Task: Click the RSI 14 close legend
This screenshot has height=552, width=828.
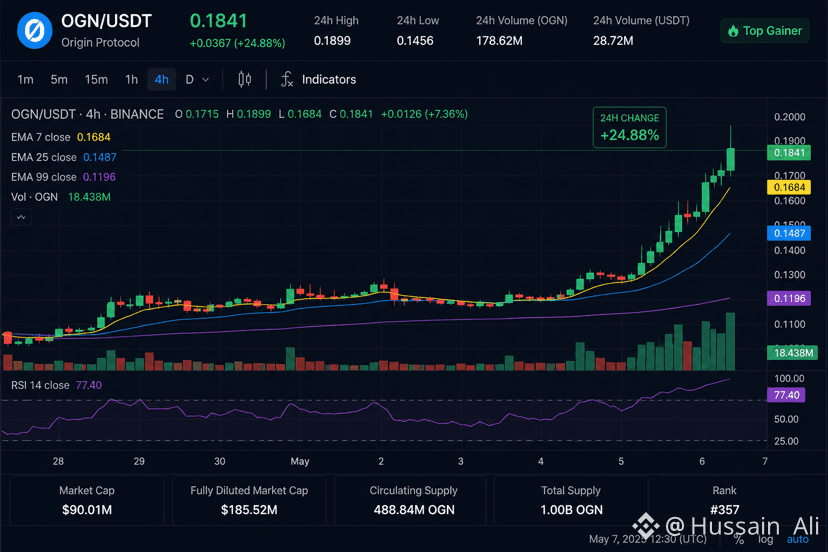Action: (57, 385)
